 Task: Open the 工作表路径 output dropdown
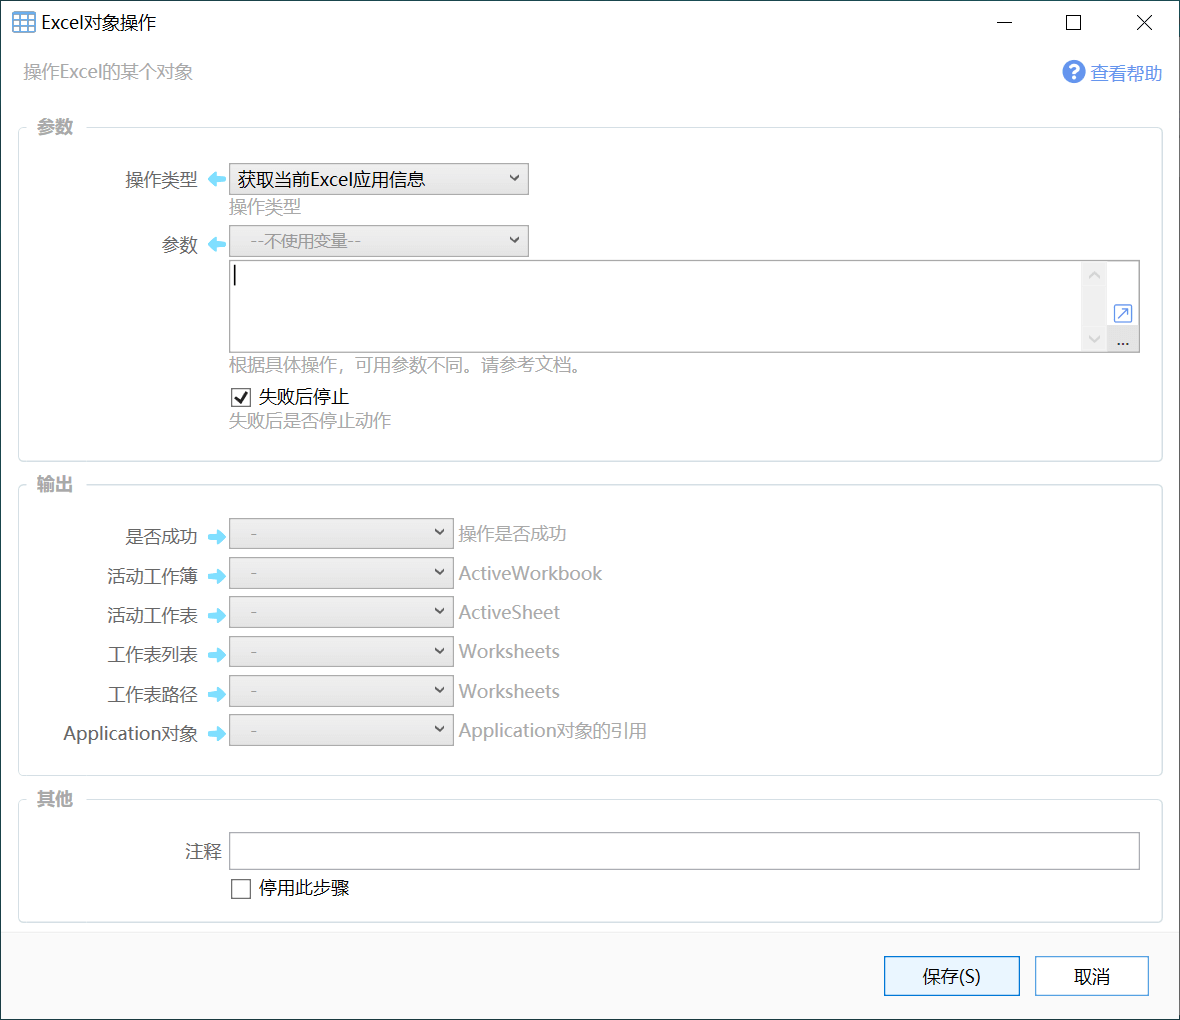341,691
